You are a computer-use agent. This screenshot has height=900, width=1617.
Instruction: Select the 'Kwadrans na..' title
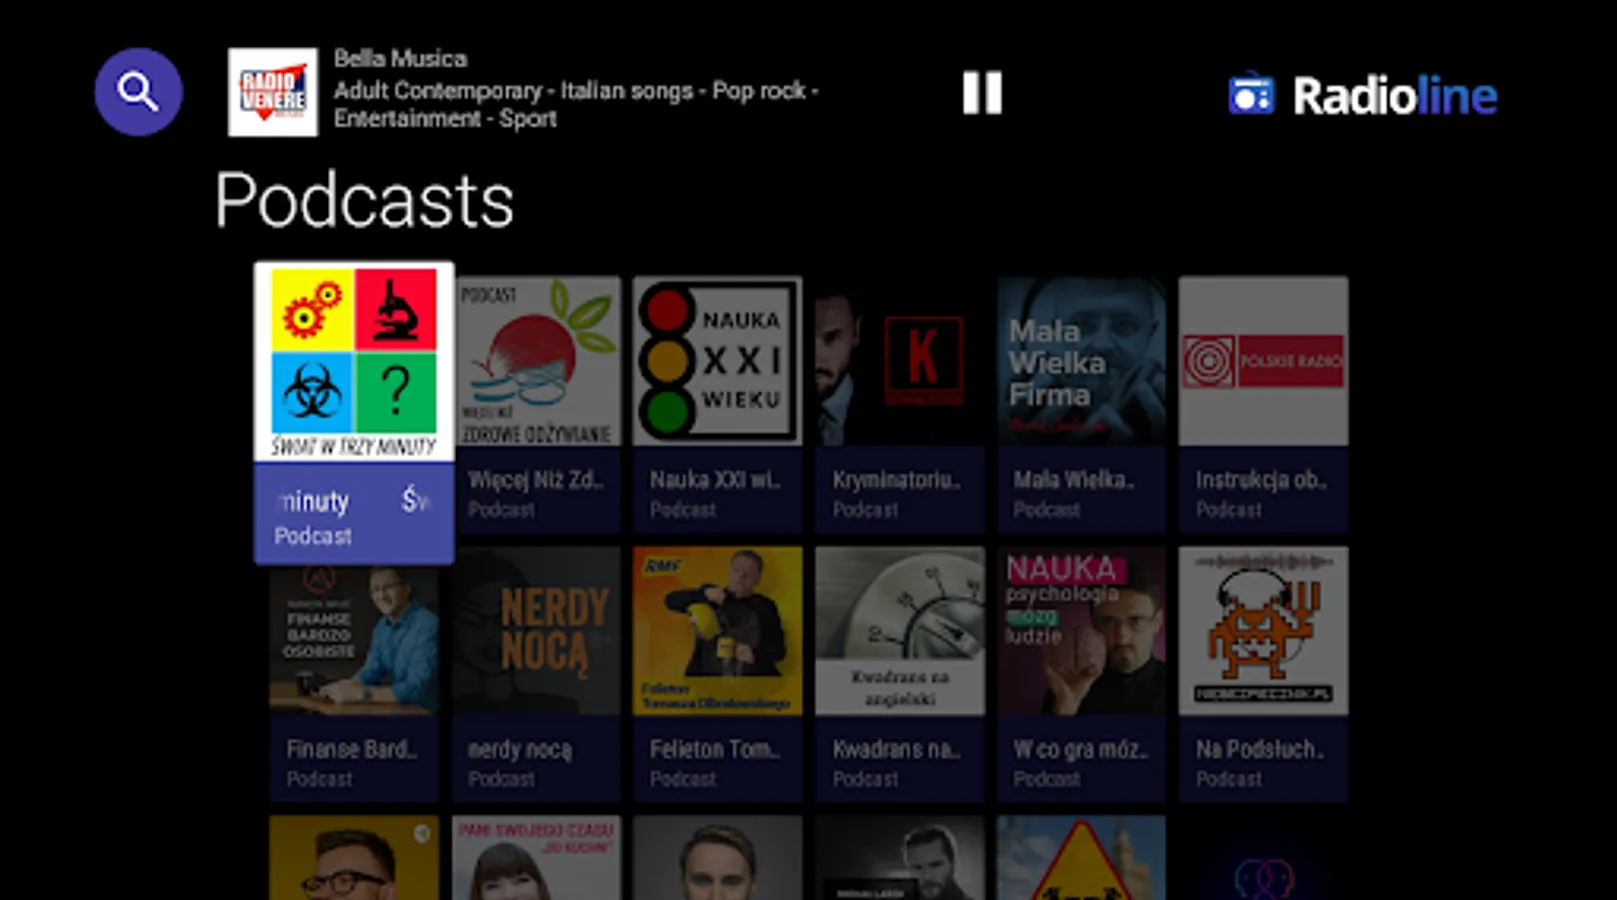tap(897, 749)
